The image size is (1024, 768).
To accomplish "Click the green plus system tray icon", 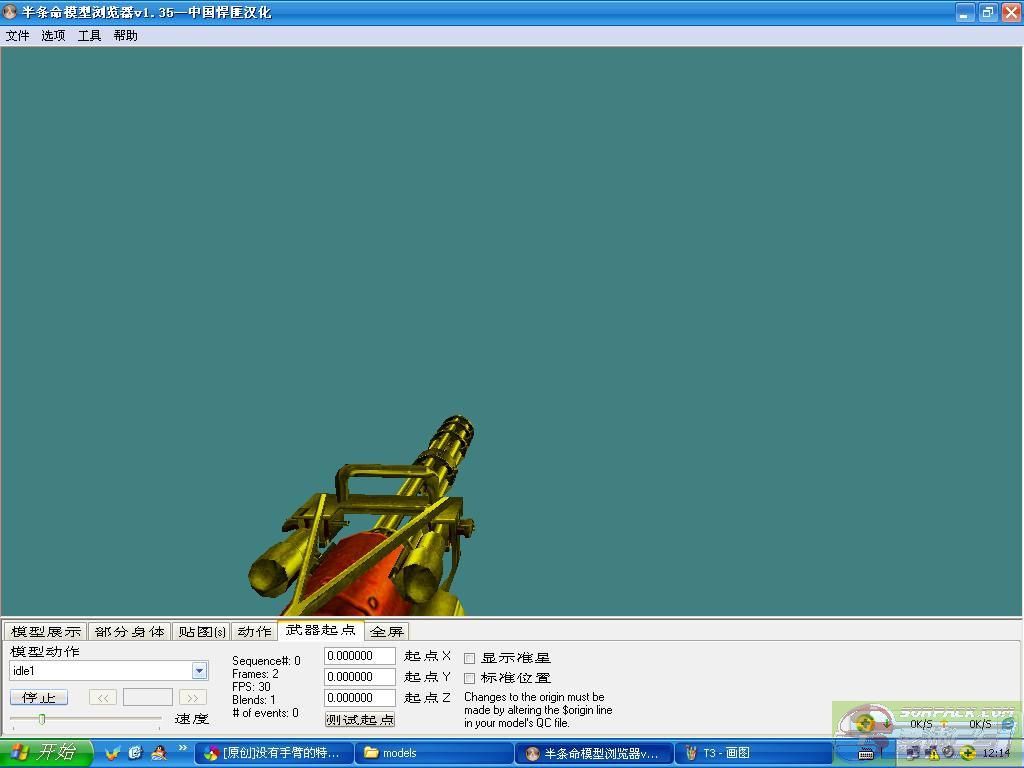I will (x=967, y=753).
